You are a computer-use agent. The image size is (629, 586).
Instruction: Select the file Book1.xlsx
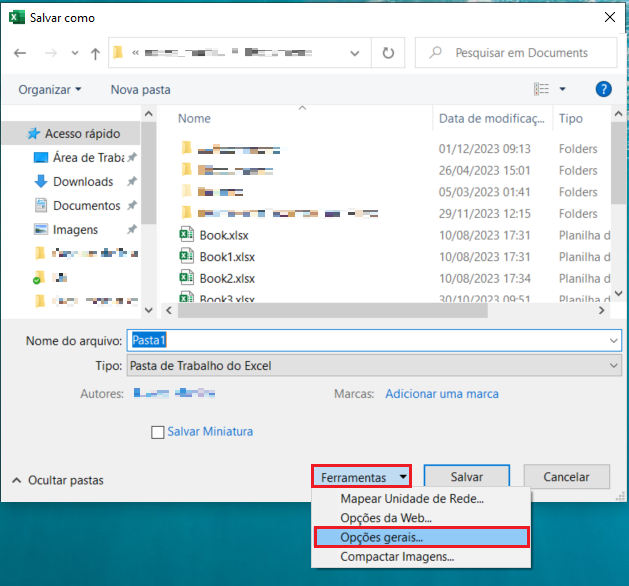tap(227, 257)
